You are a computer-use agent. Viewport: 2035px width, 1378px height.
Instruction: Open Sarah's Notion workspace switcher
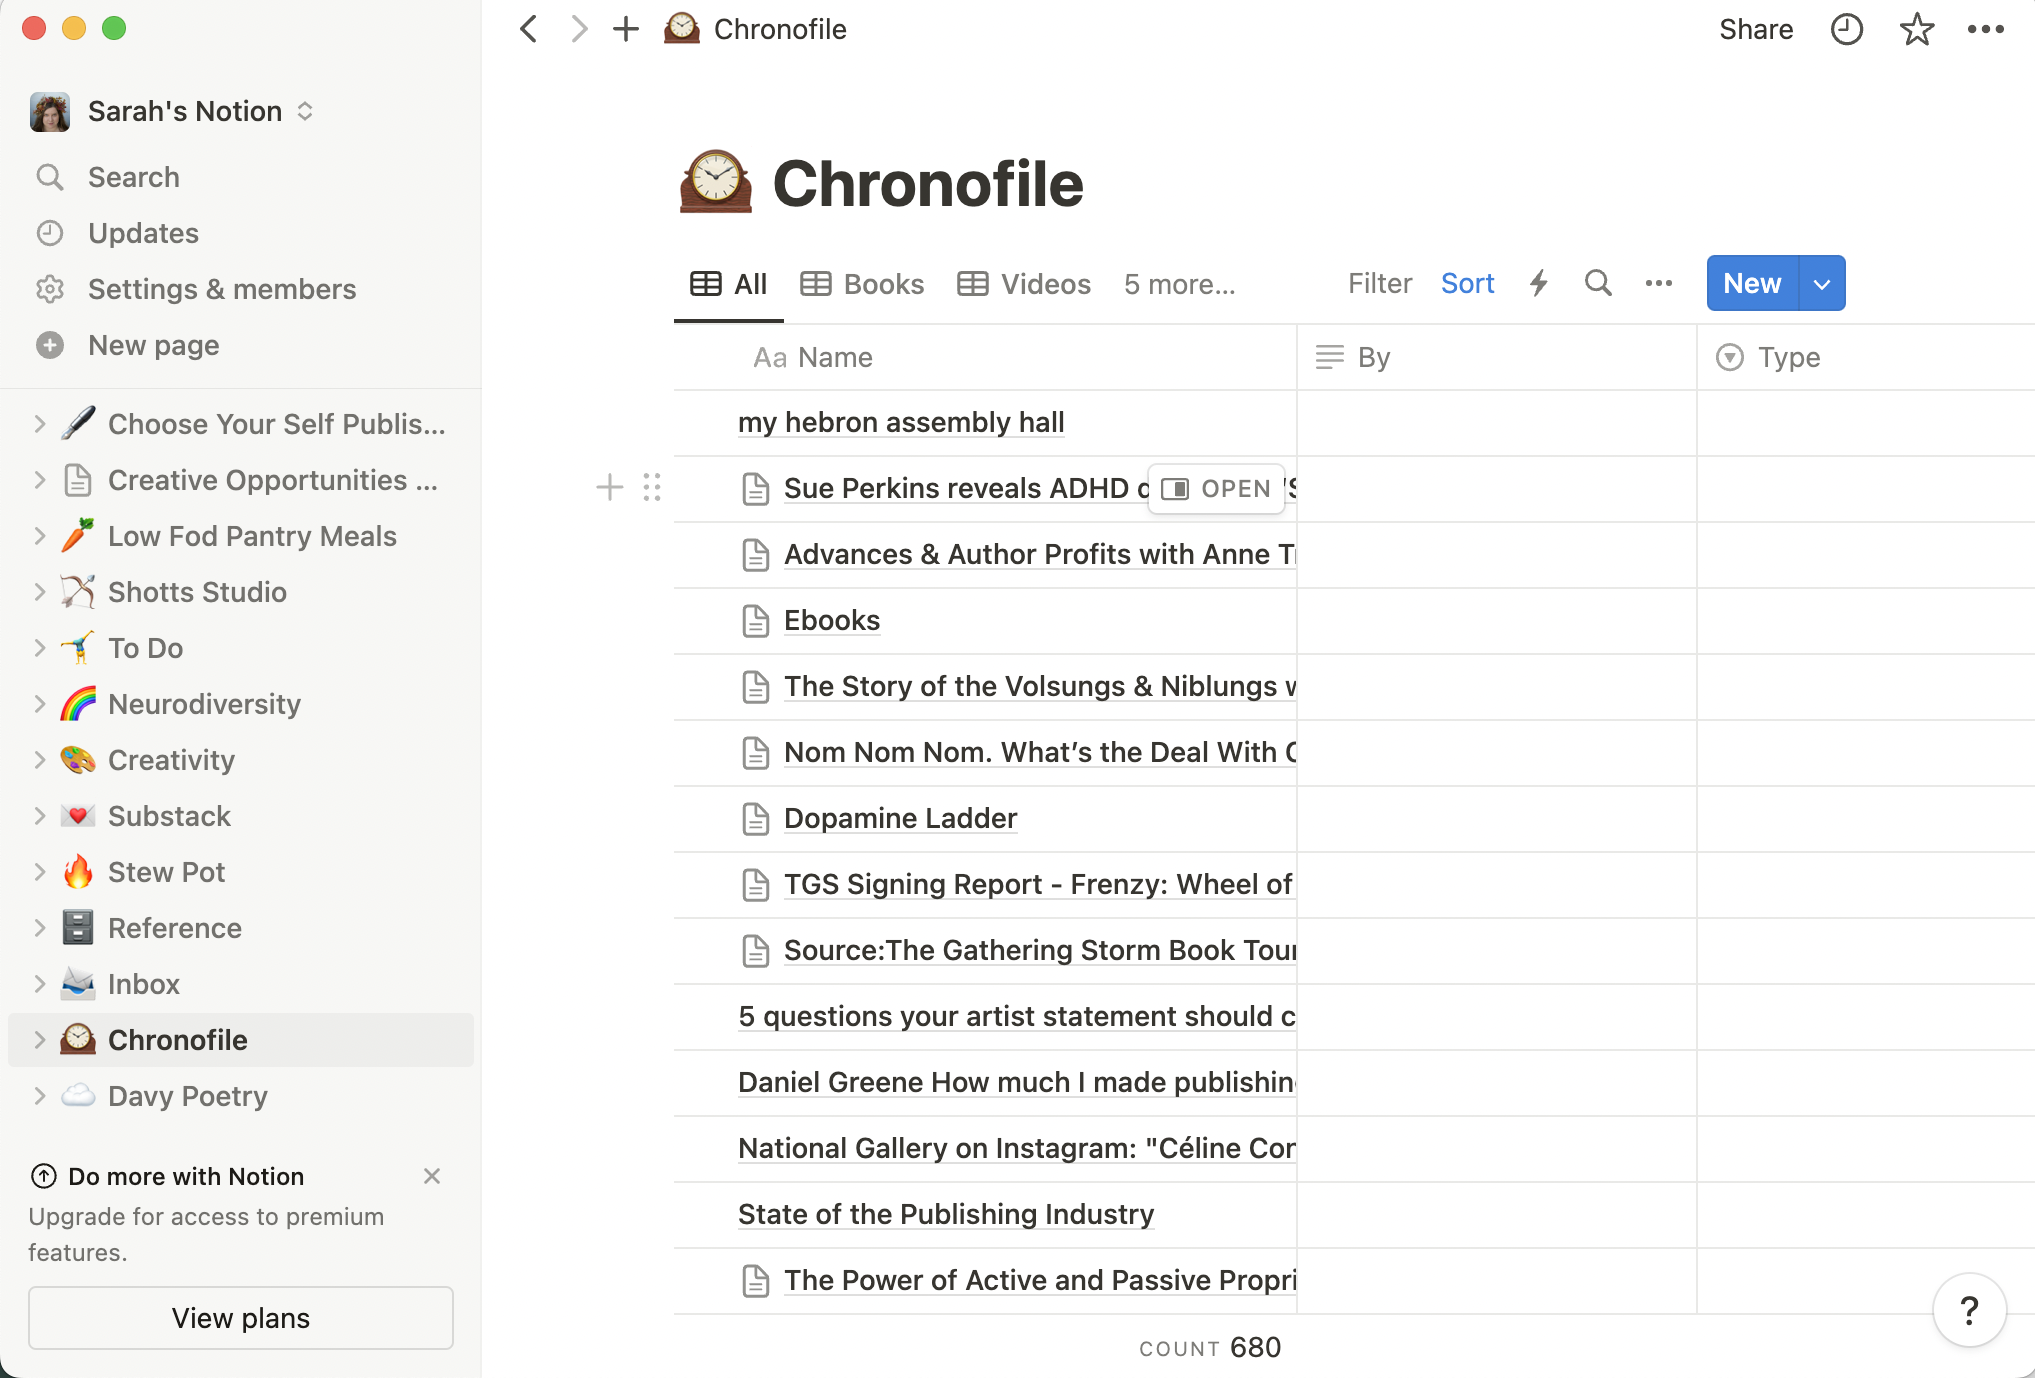click(x=185, y=111)
